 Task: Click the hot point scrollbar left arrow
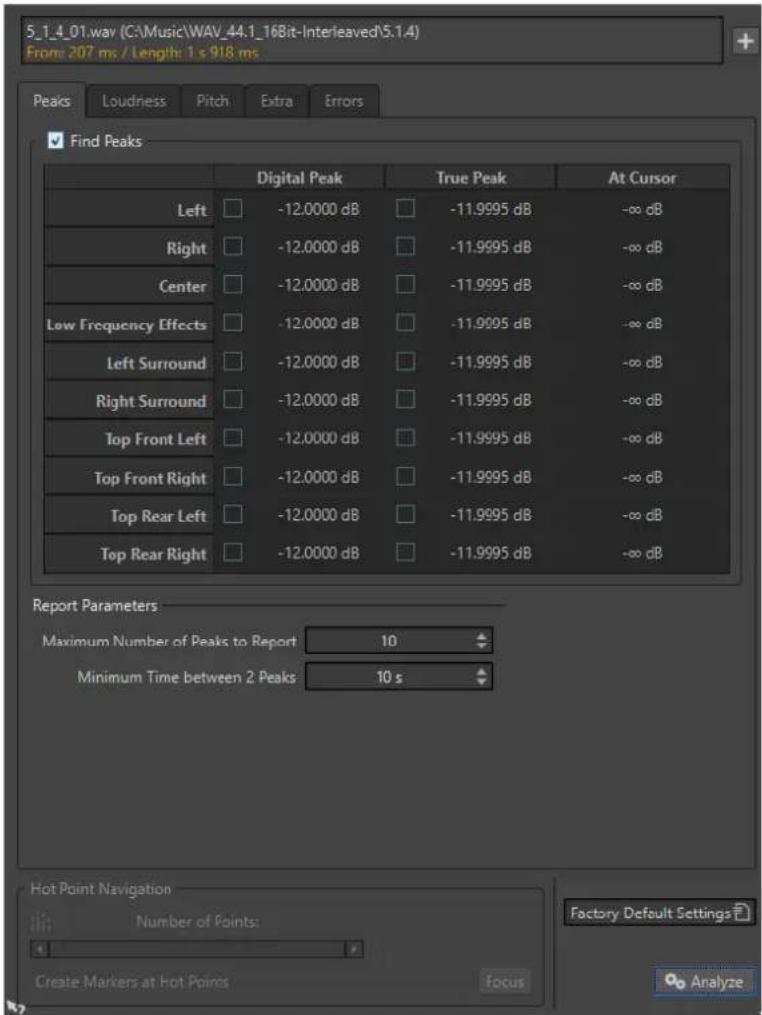tap(40, 950)
